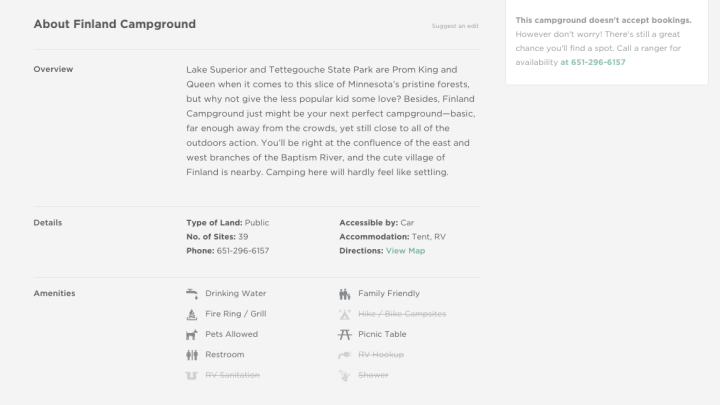Click the Suggest an edit link
The height and width of the screenshot is (405, 720).
pos(455,25)
